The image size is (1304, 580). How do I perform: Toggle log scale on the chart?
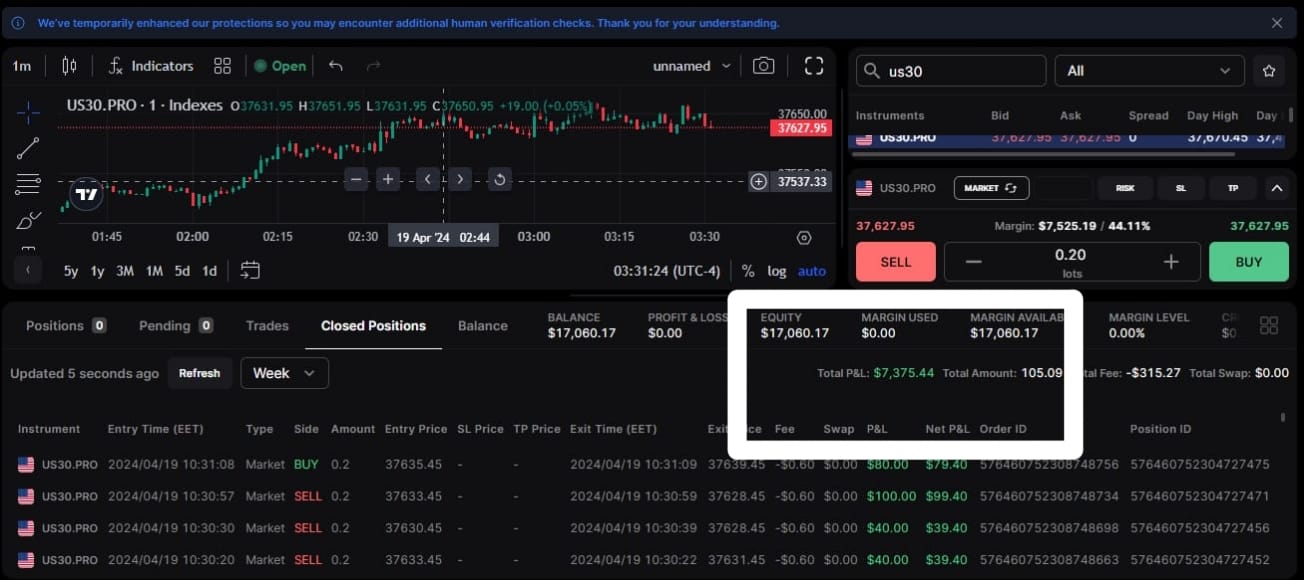[777, 271]
